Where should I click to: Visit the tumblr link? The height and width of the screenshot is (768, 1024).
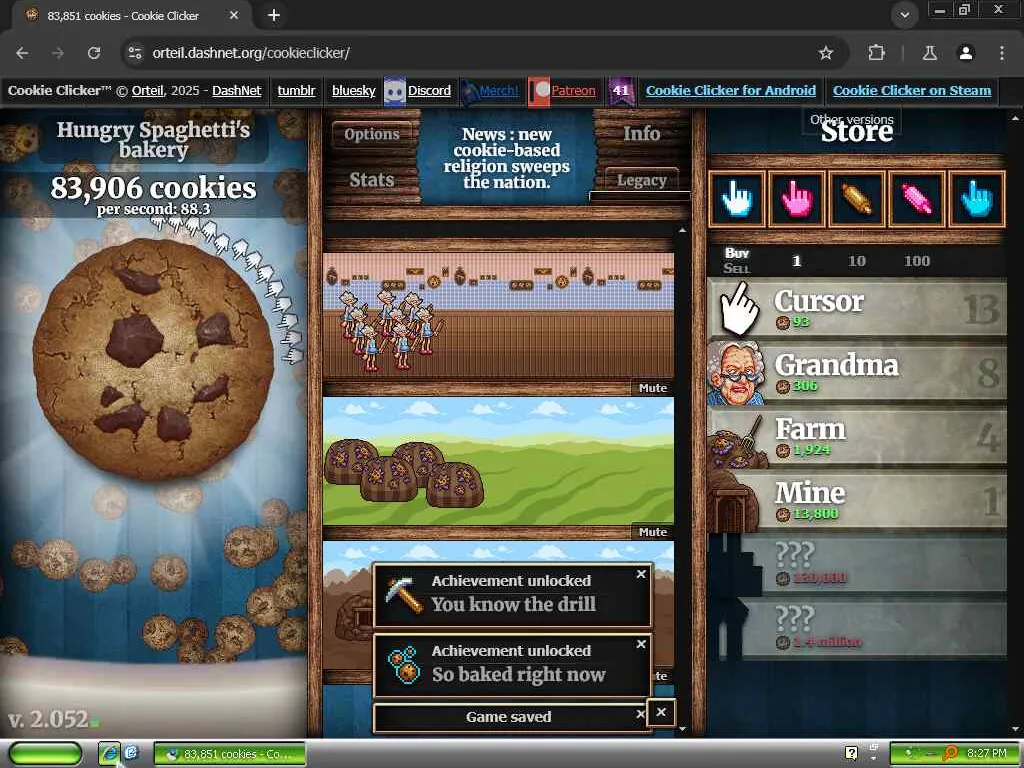click(296, 91)
